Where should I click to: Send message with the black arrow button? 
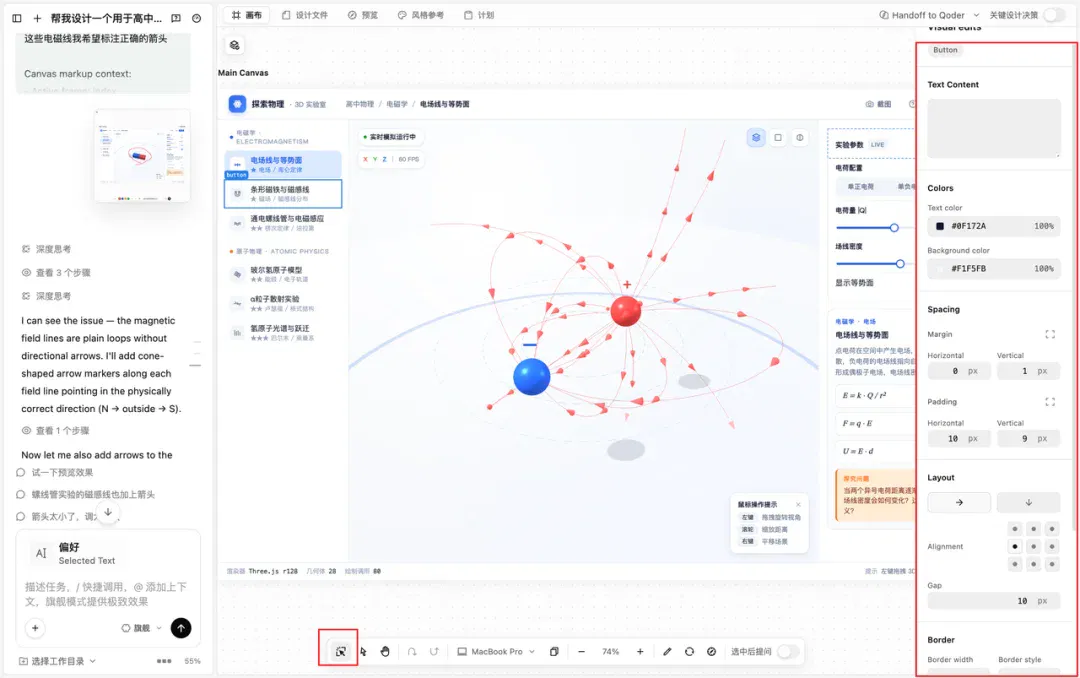pyautogui.click(x=181, y=628)
